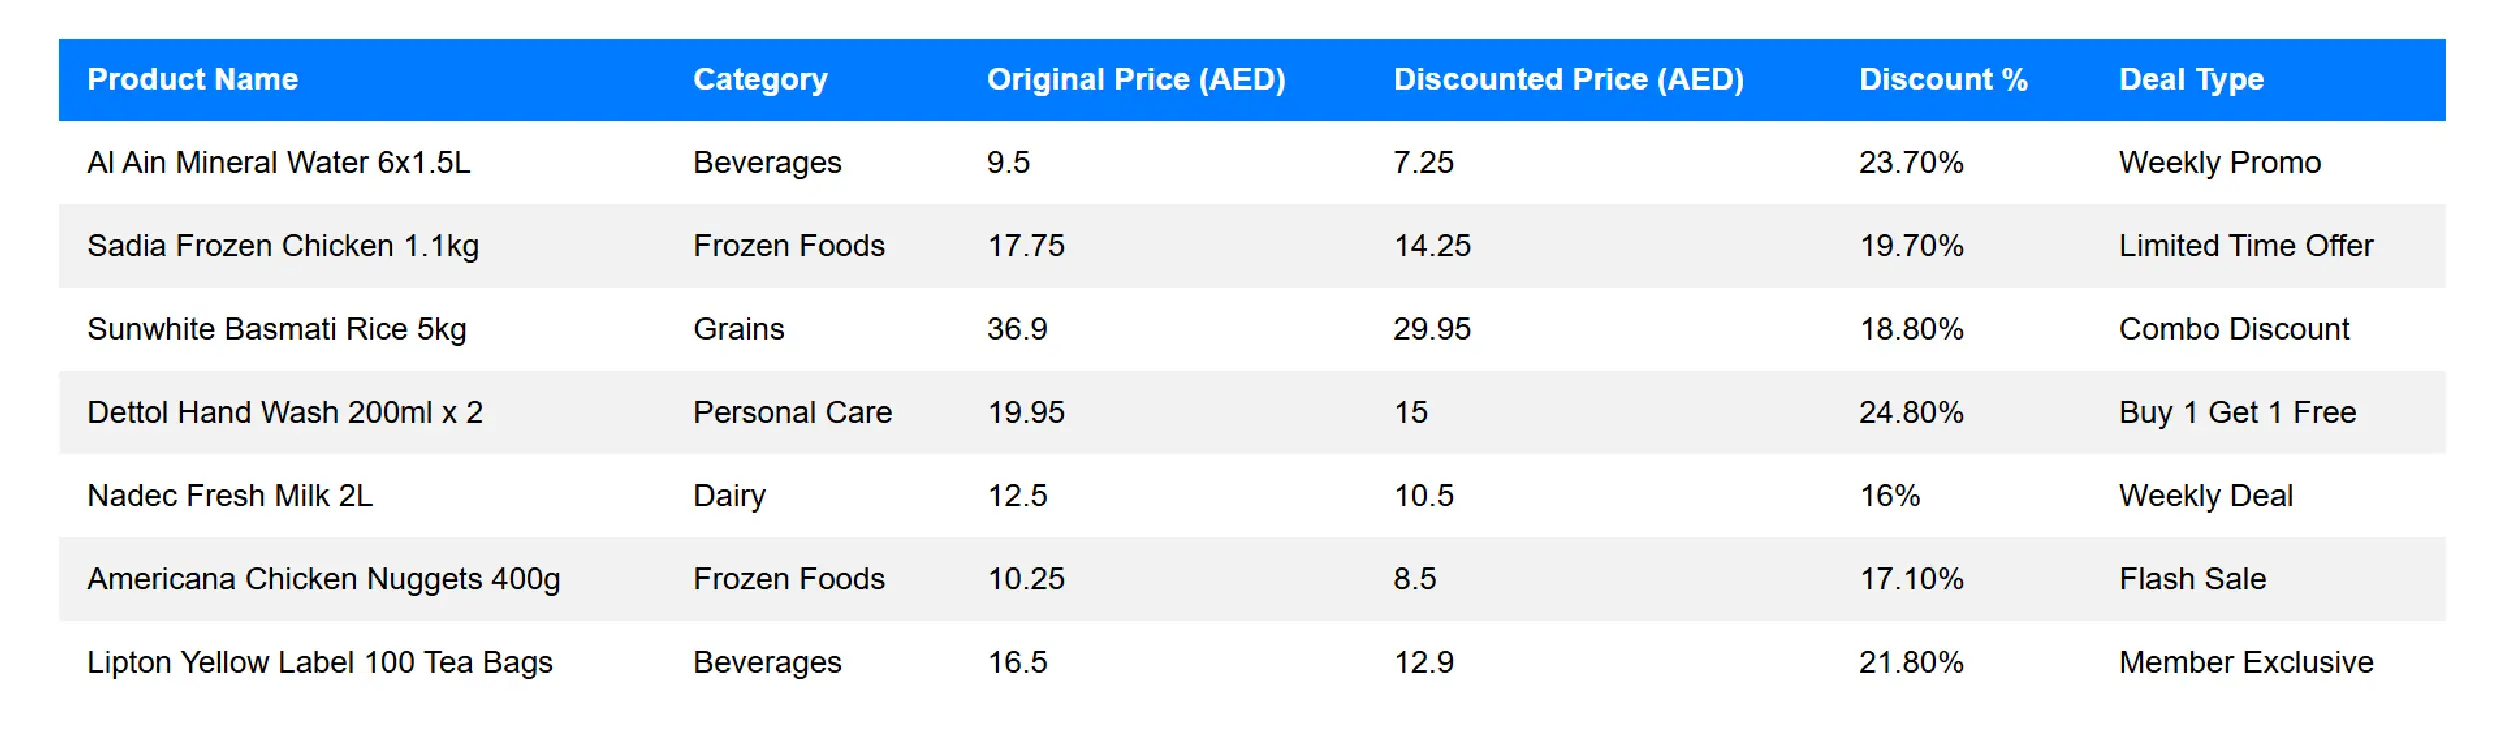Viewport: 2506px width, 739px height.
Task: Select the Sadia Frozen Chicken 1.1kg cell
Action: click(283, 246)
